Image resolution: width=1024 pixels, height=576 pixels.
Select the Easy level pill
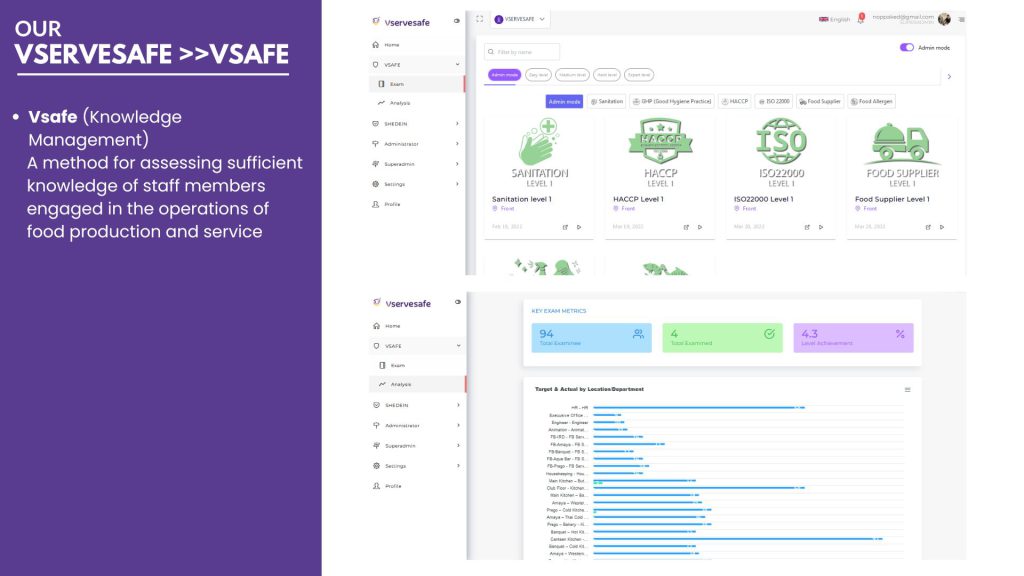click(538, 75)
